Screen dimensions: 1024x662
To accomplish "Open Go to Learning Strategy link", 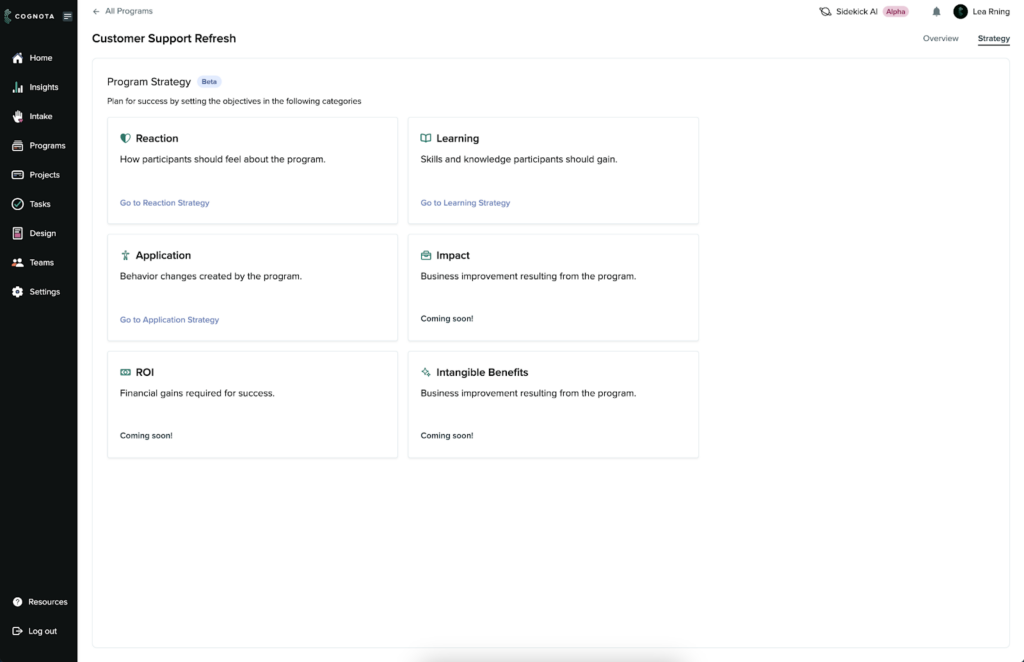I will coord(465,203).
